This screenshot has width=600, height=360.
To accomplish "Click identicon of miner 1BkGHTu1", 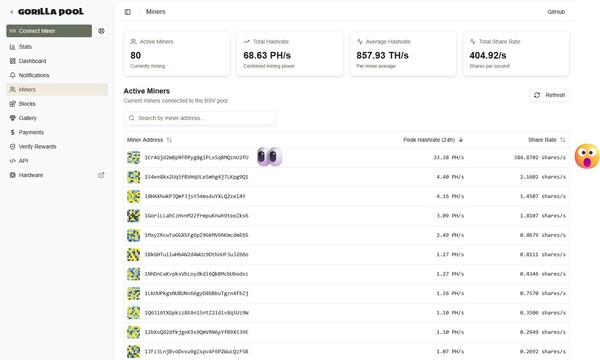I will click(x=134, y=254).
